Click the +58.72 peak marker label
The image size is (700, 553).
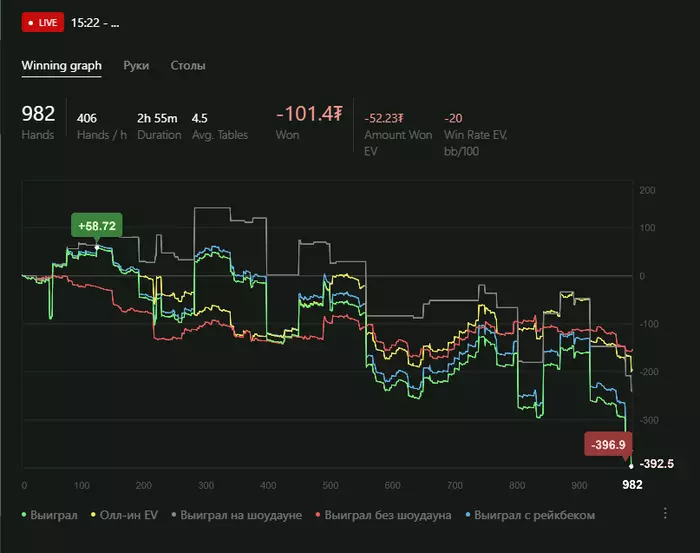coord(97,226)
